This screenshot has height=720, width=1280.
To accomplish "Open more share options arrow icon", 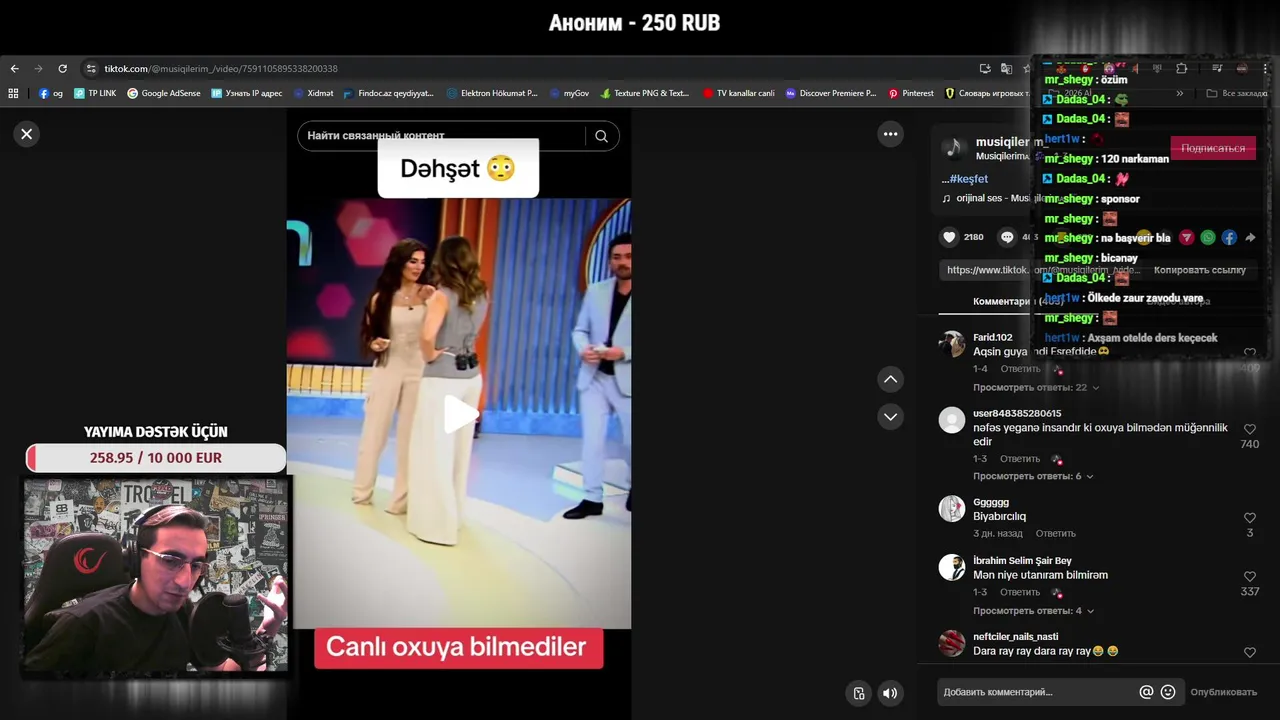I will point(1250,237).
